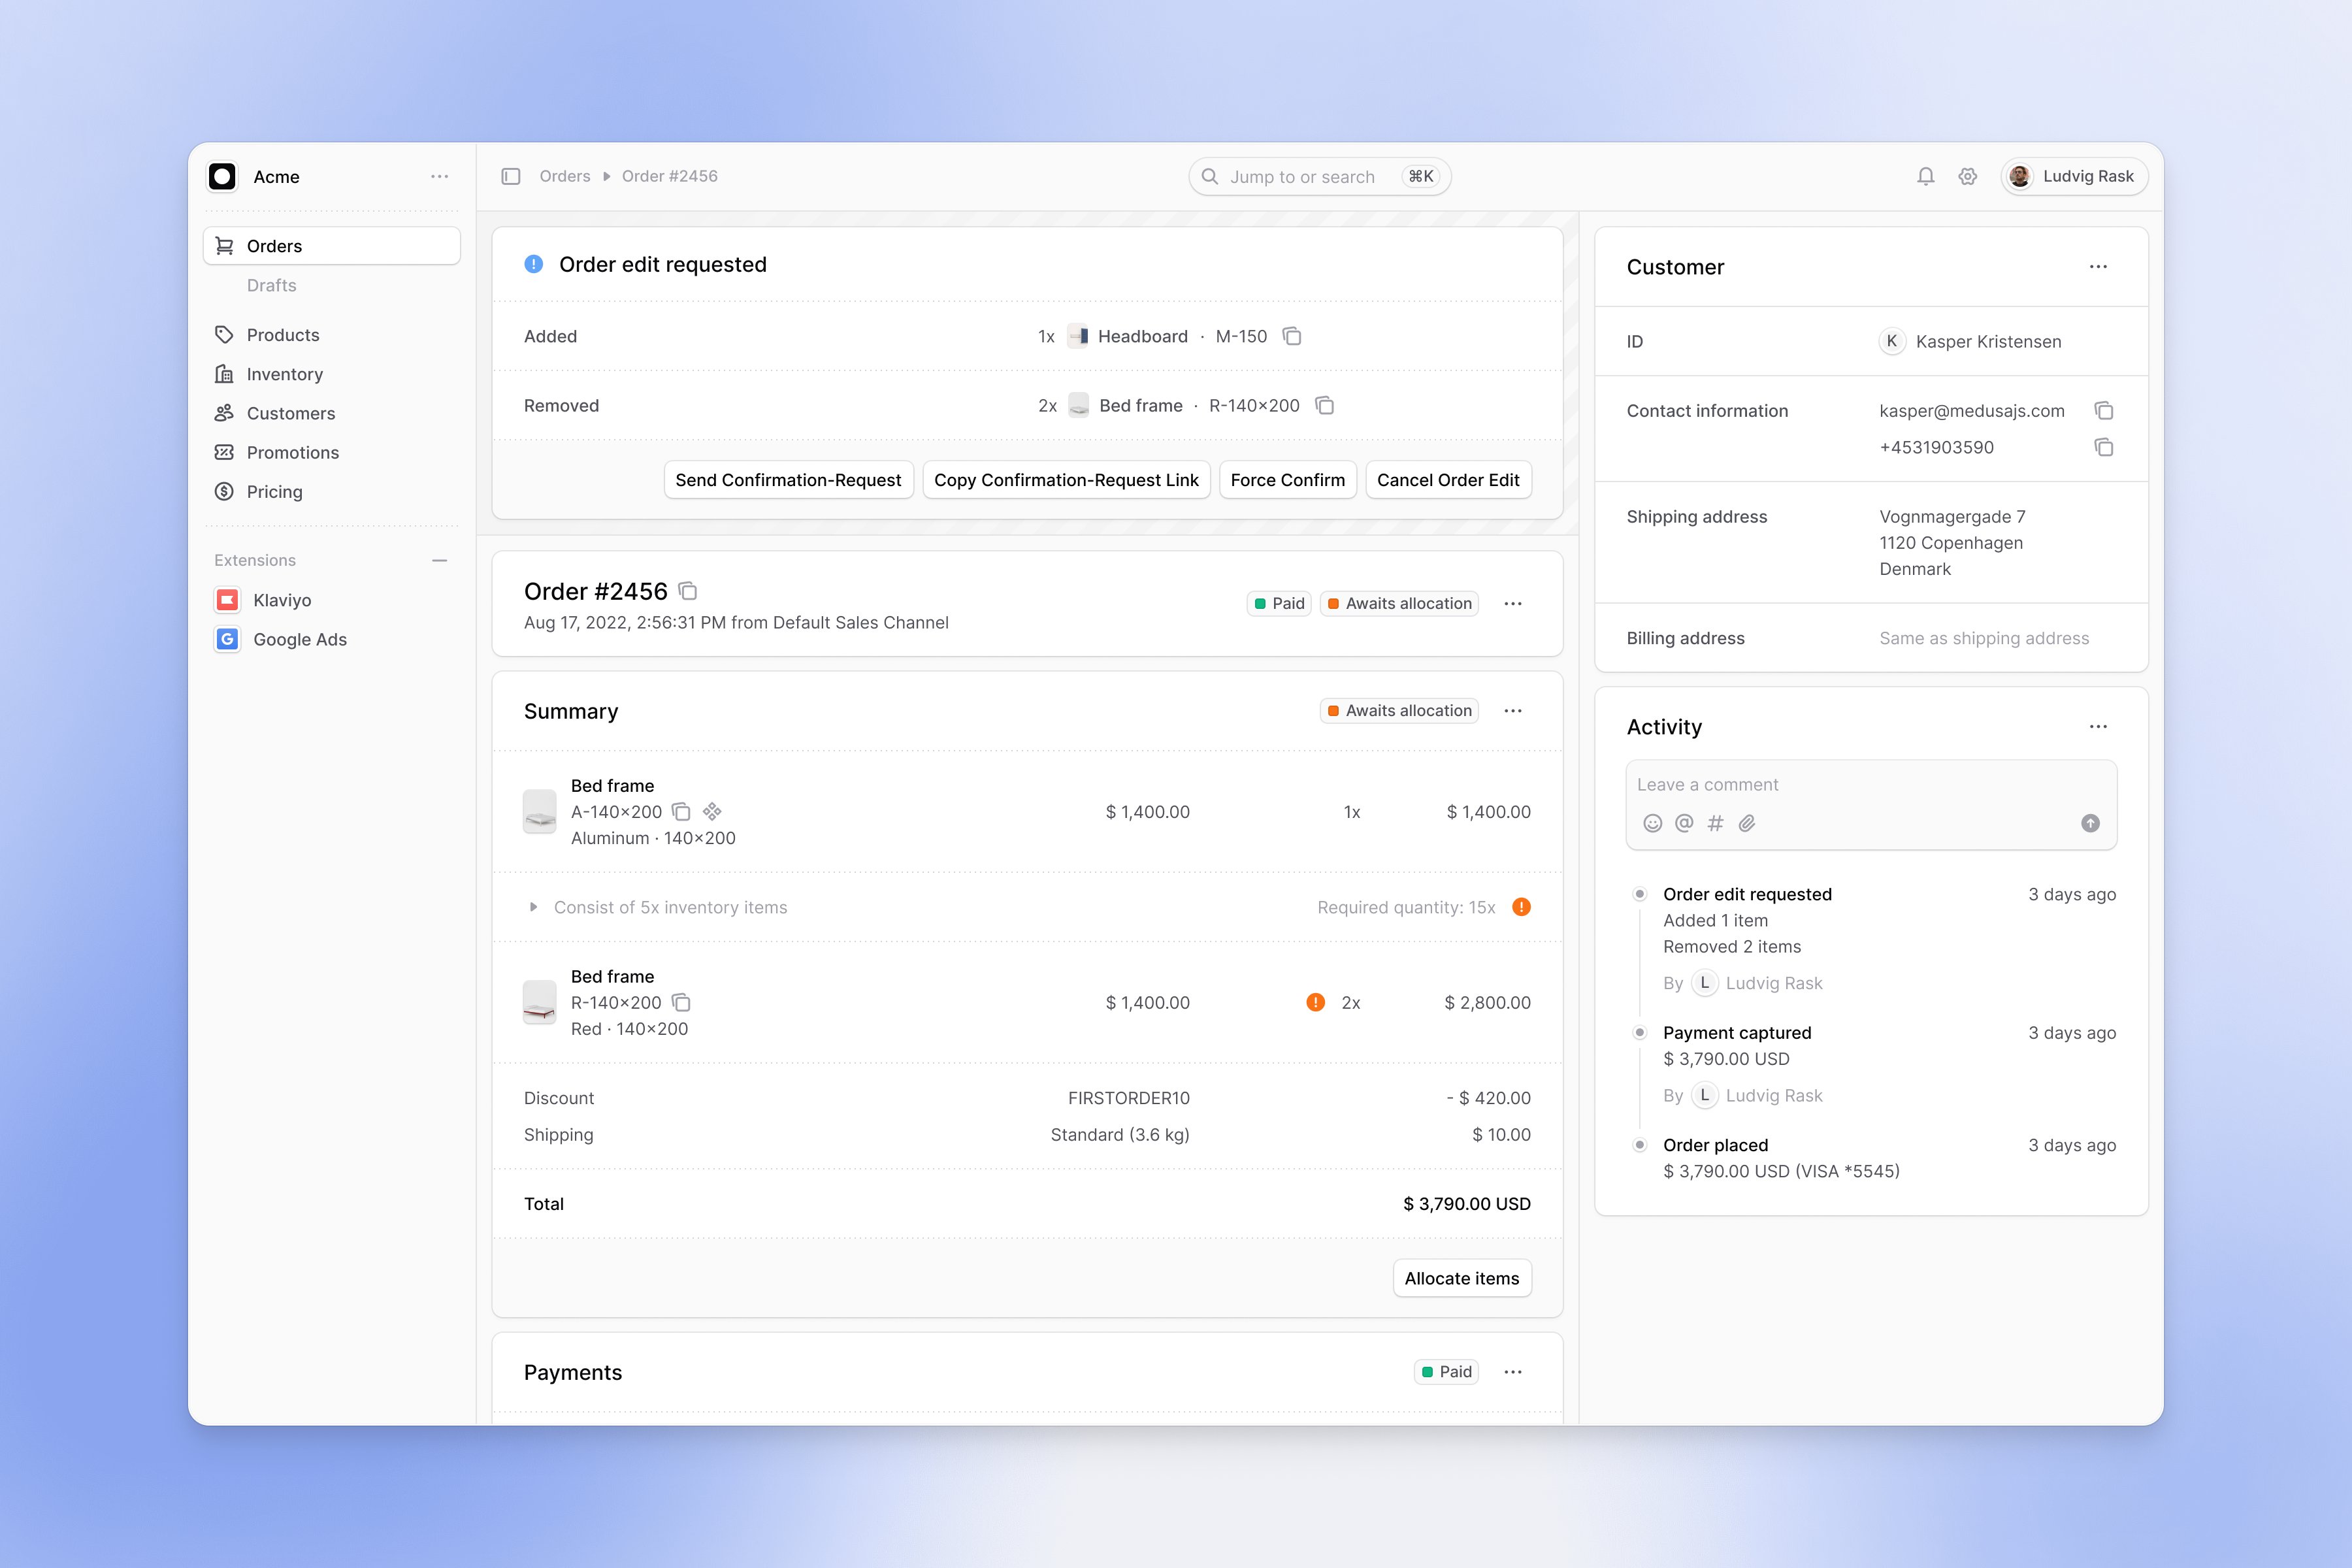Click Send Confirmation-Request
The width and height of the screenshot is (2352, 1568).
coord(788,480)
